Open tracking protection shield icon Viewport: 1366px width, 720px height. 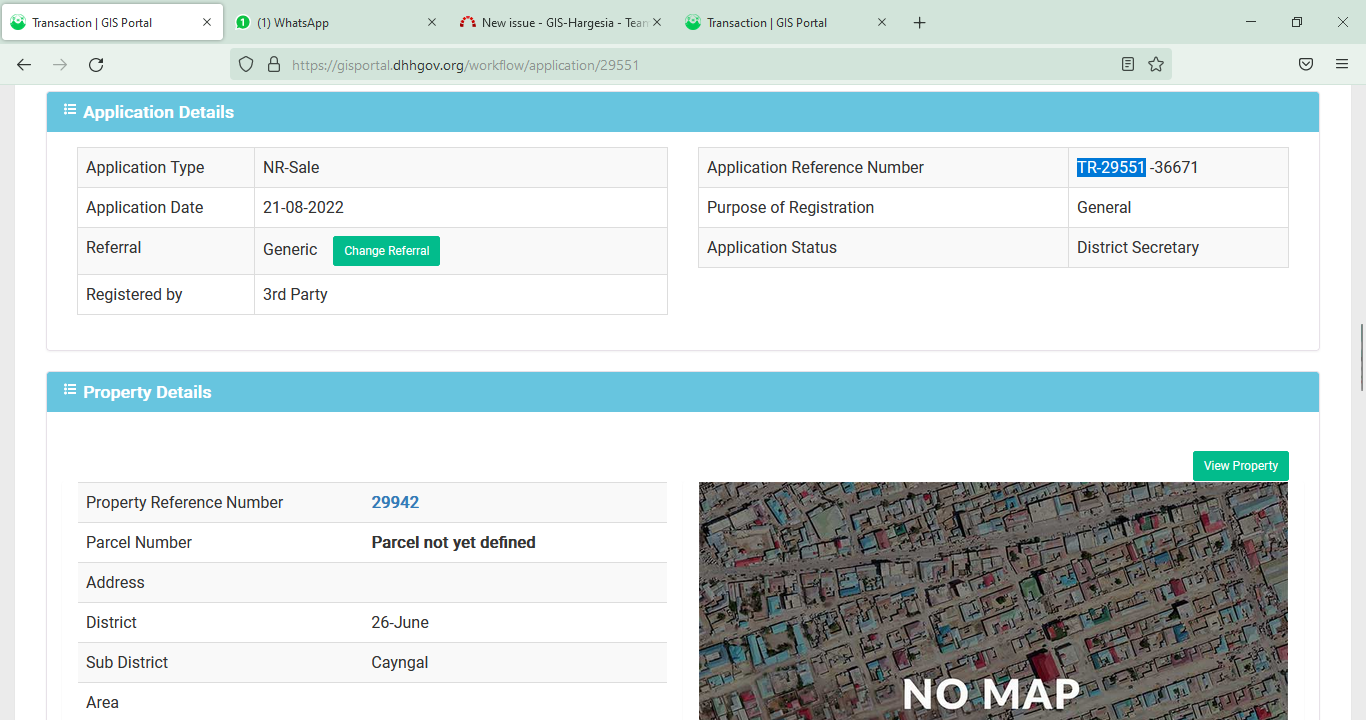tap(246, 64)
